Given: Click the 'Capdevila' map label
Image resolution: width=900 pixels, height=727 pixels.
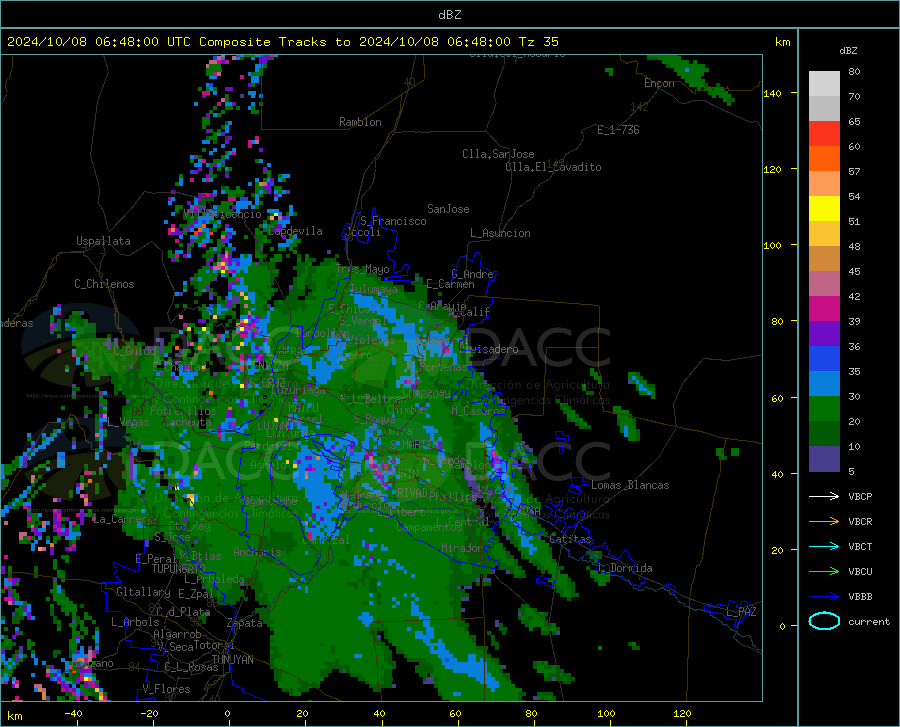Looking at the screenshot, I should pyautogui.click(x=296, y=231).
